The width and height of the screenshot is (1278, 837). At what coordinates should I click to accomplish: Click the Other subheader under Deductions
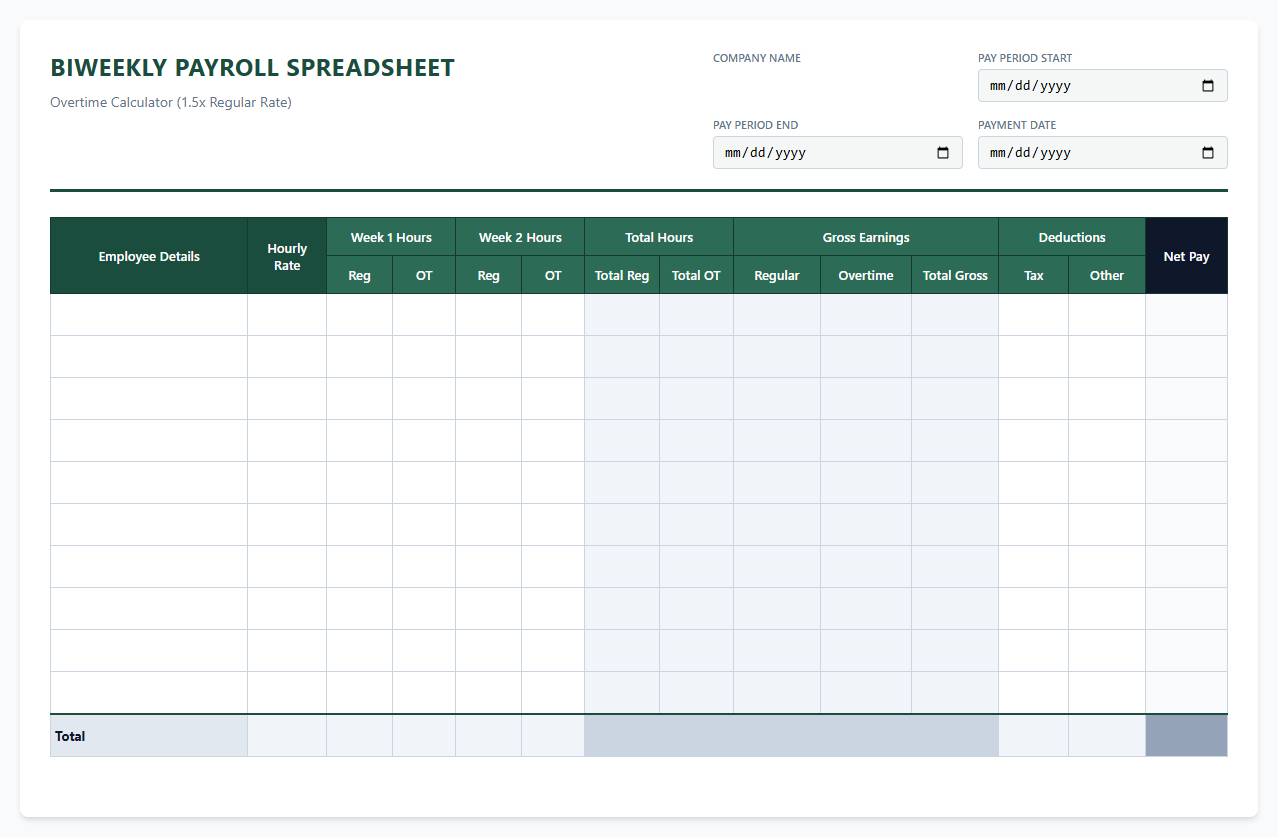click(1107, 275)
